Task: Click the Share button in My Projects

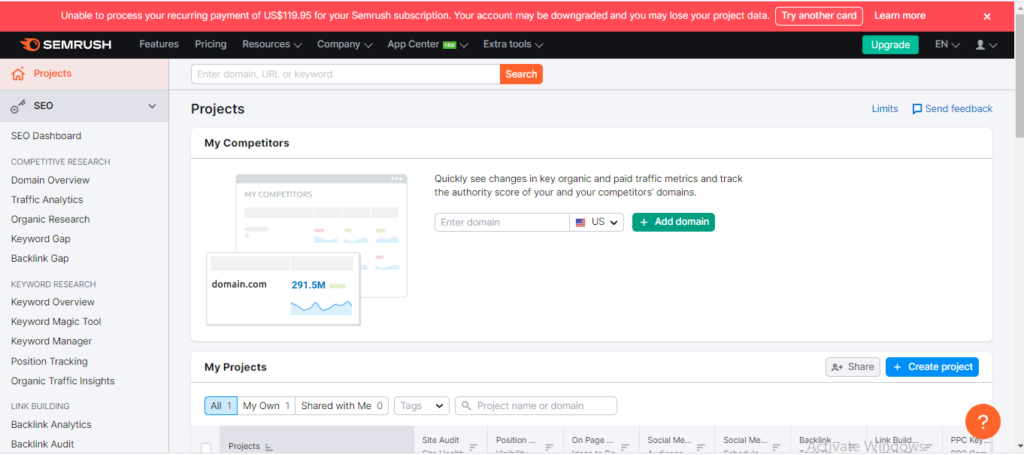Action: coord(853,367)
